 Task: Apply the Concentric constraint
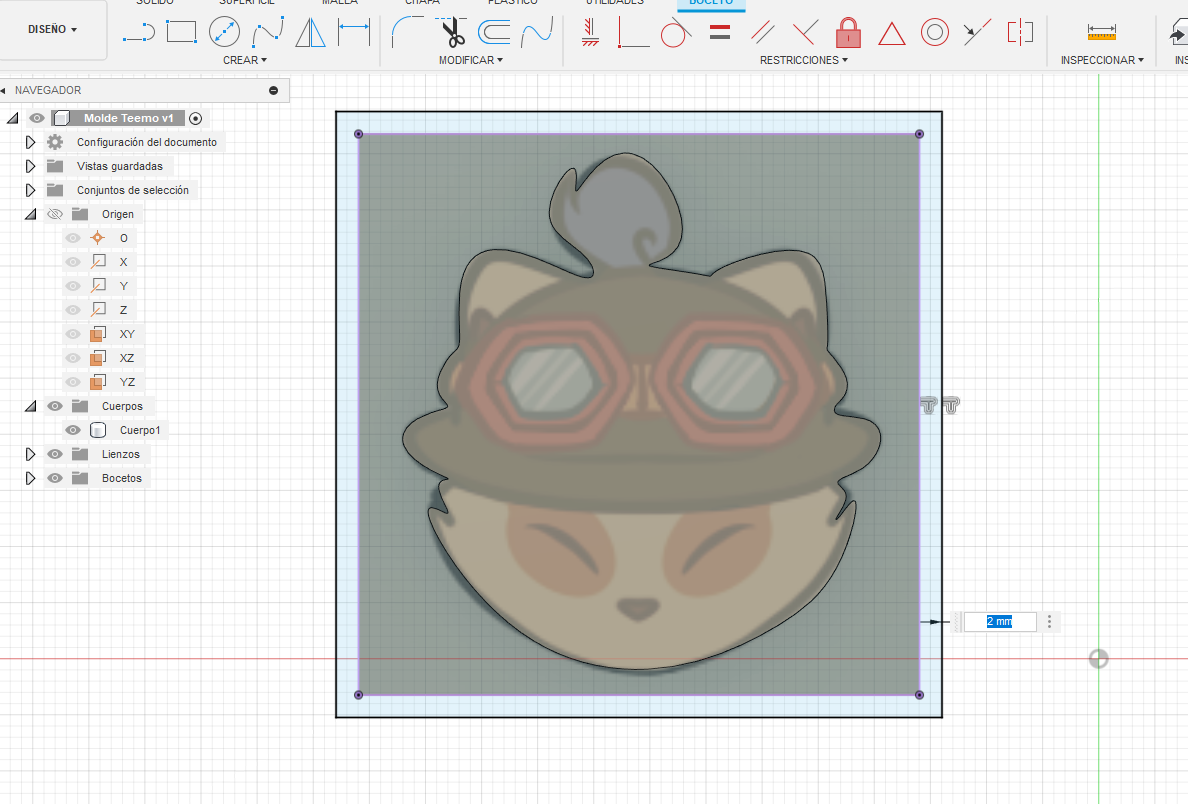[x=935, y=33]
